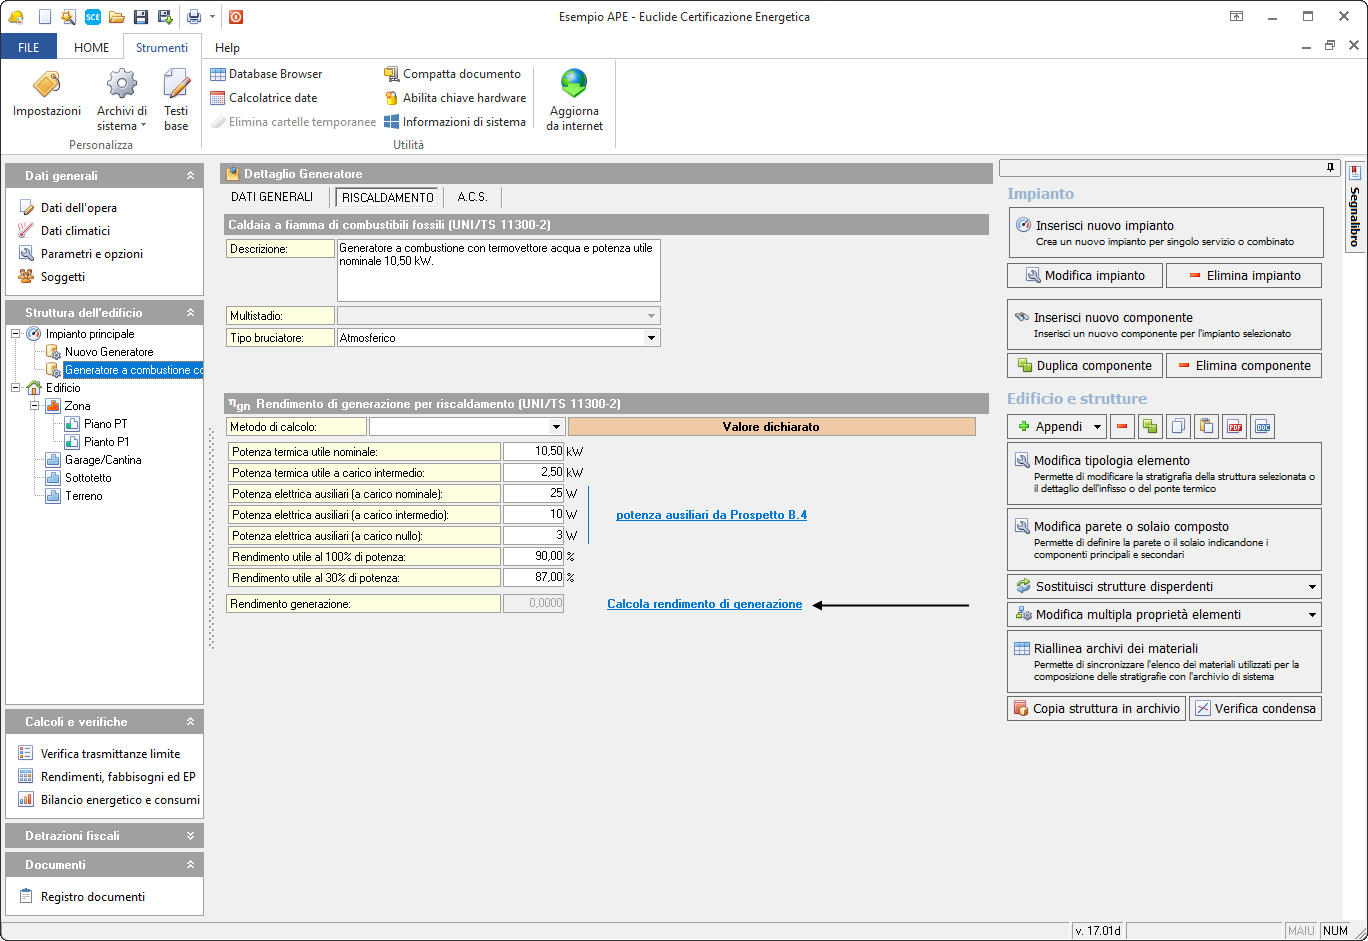
Task: Open Archivi di sistema dropdown
Action: pyautogui.click(x=122, y=103)
